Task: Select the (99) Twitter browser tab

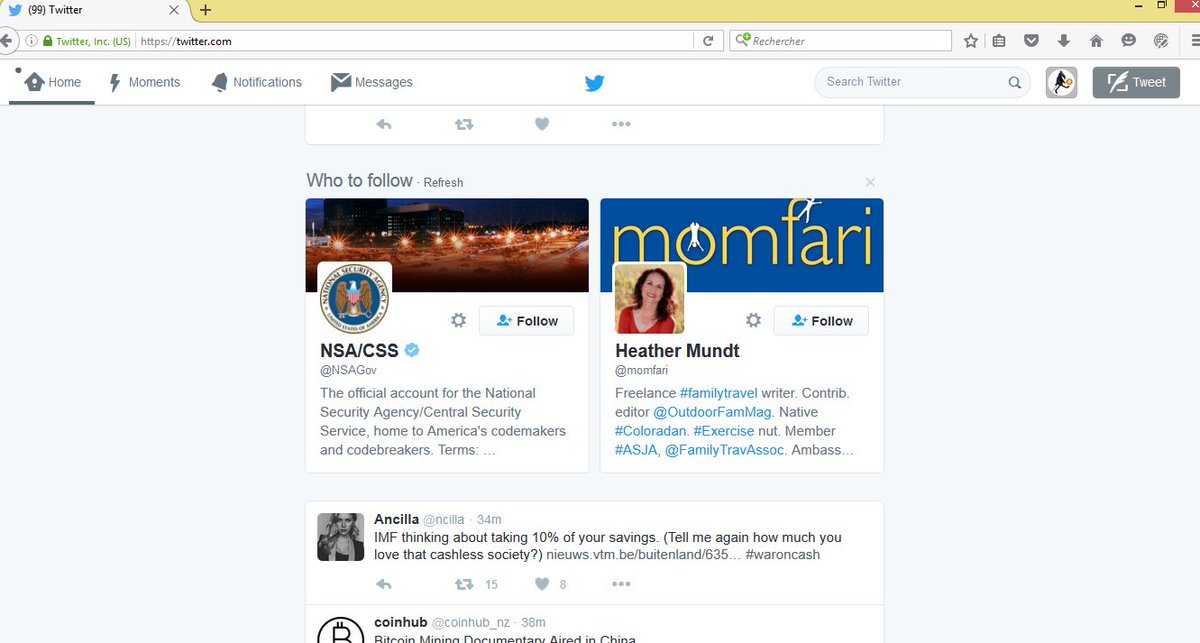Action: [95, 10]
